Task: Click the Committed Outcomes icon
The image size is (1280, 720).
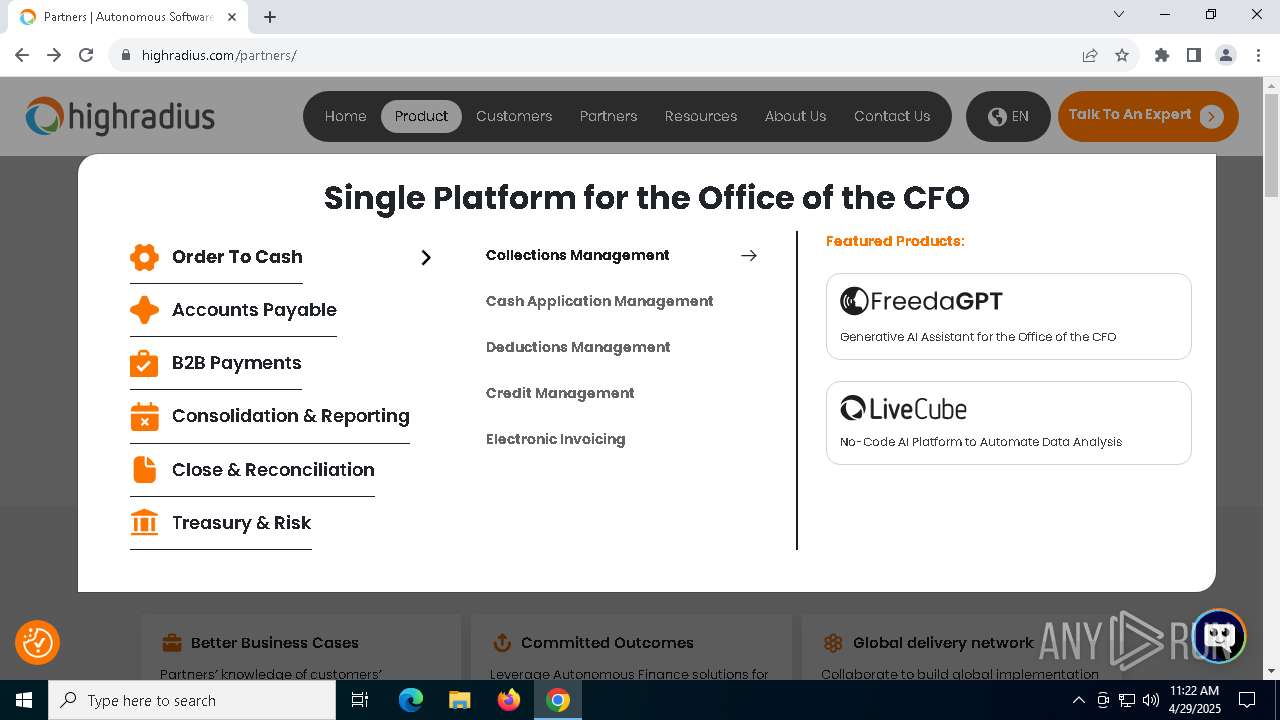Action: [x=502, y=642]
